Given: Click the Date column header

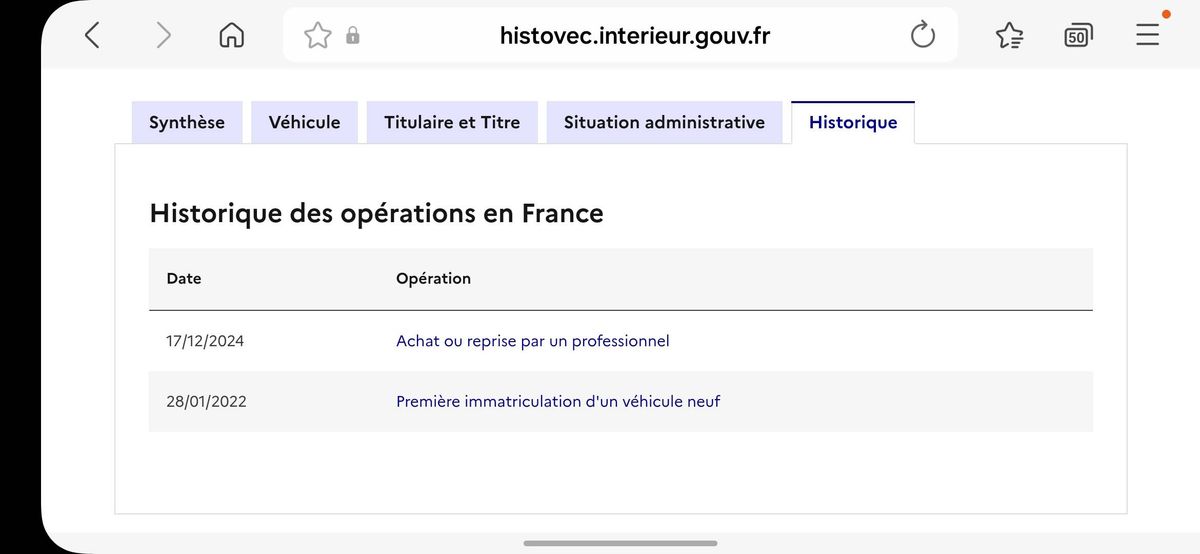Looking at the screenshot, I should click(x=184, y=278).
